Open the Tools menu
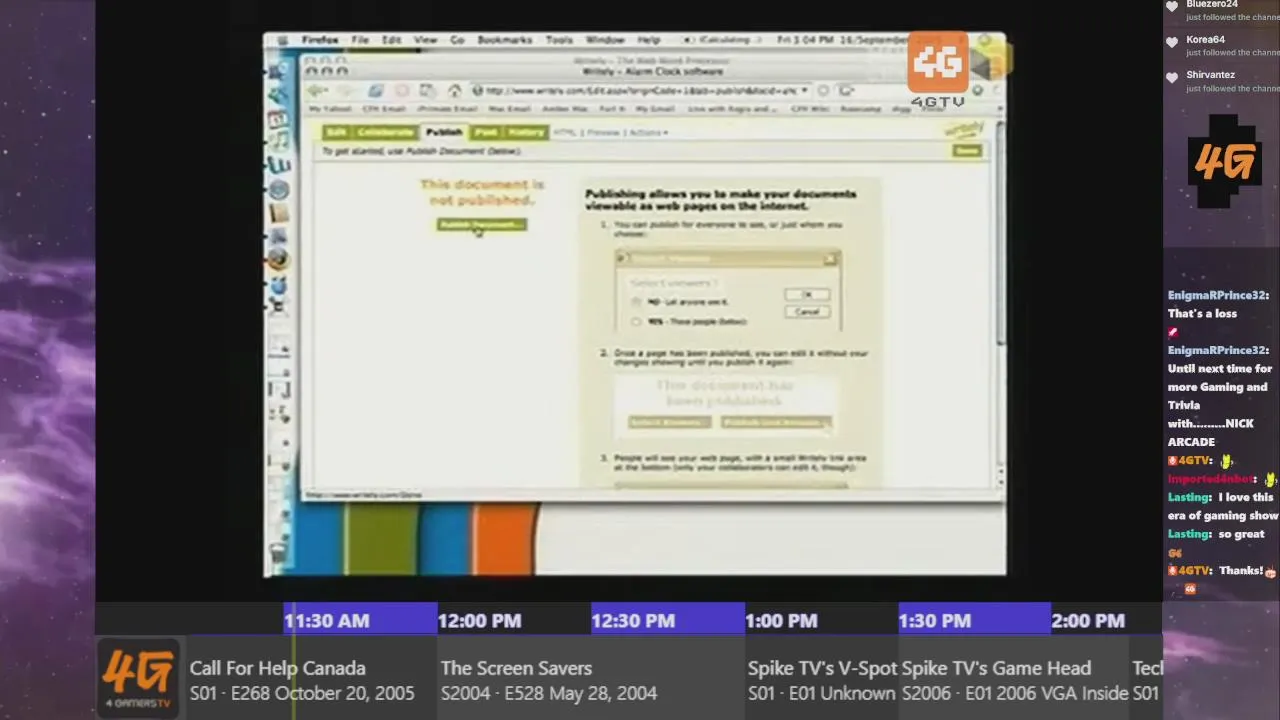The image size is (1280, 720). (559, 40)
